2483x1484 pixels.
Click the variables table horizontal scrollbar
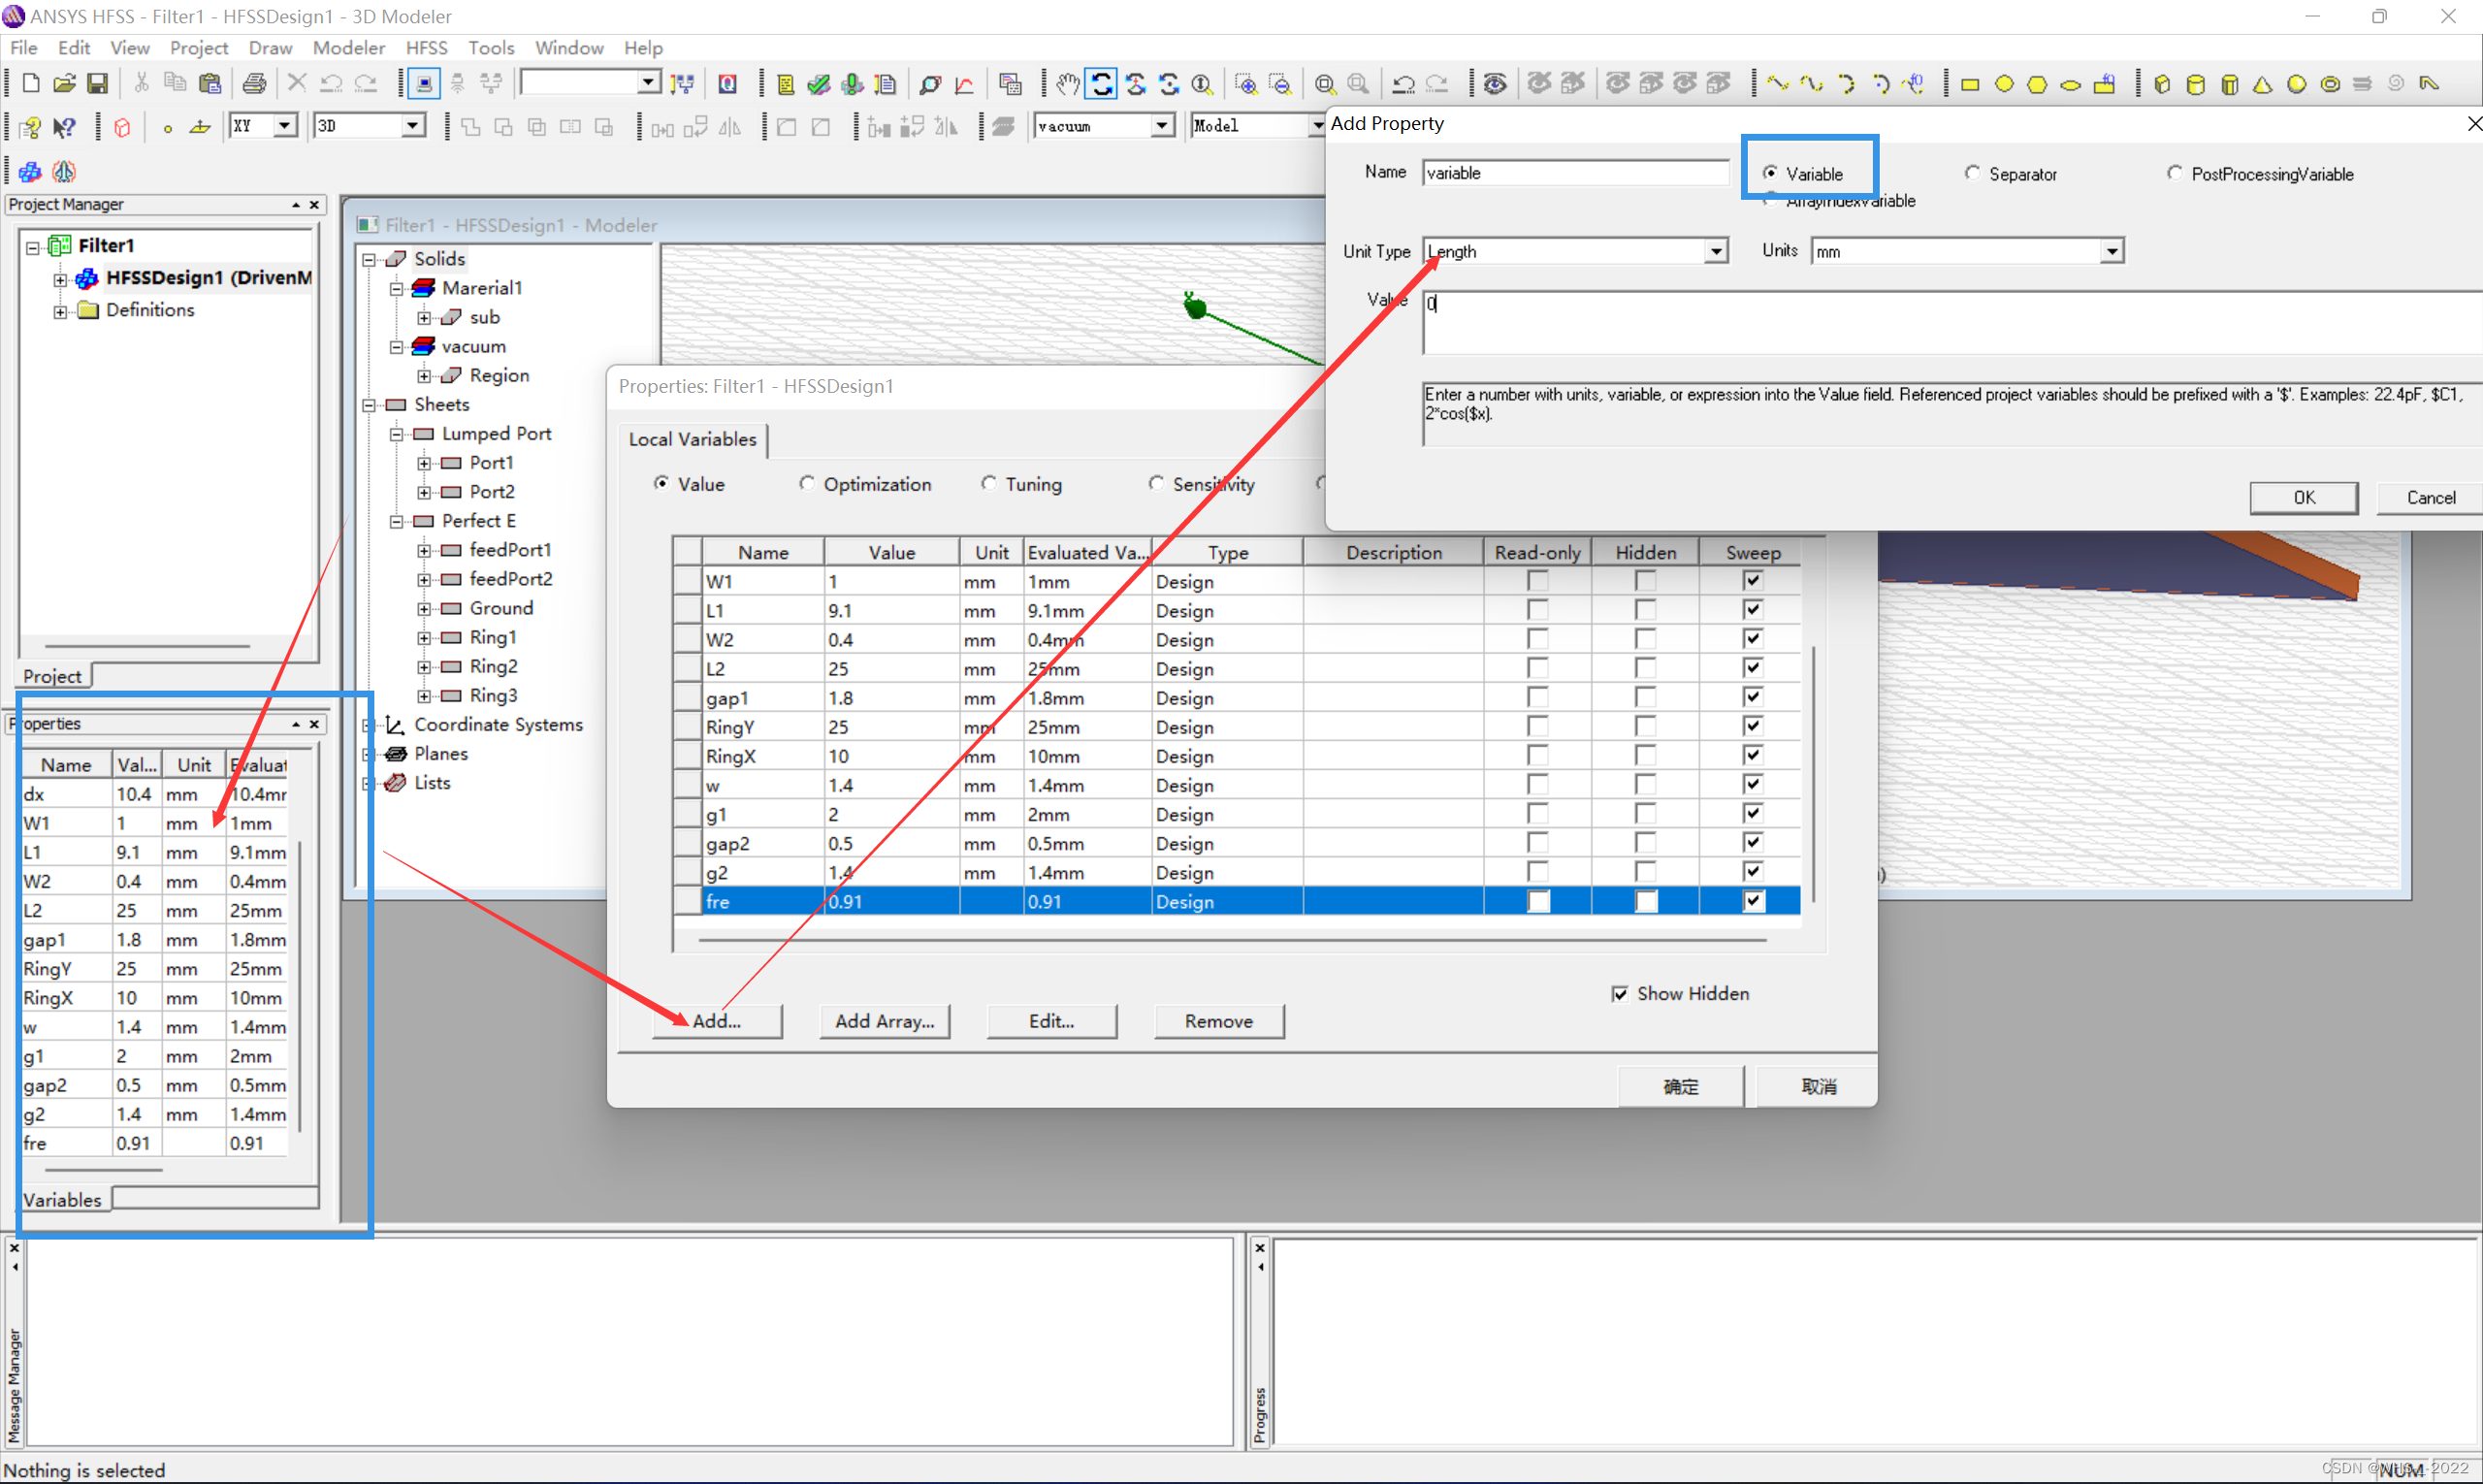(x=1231, y=940)
